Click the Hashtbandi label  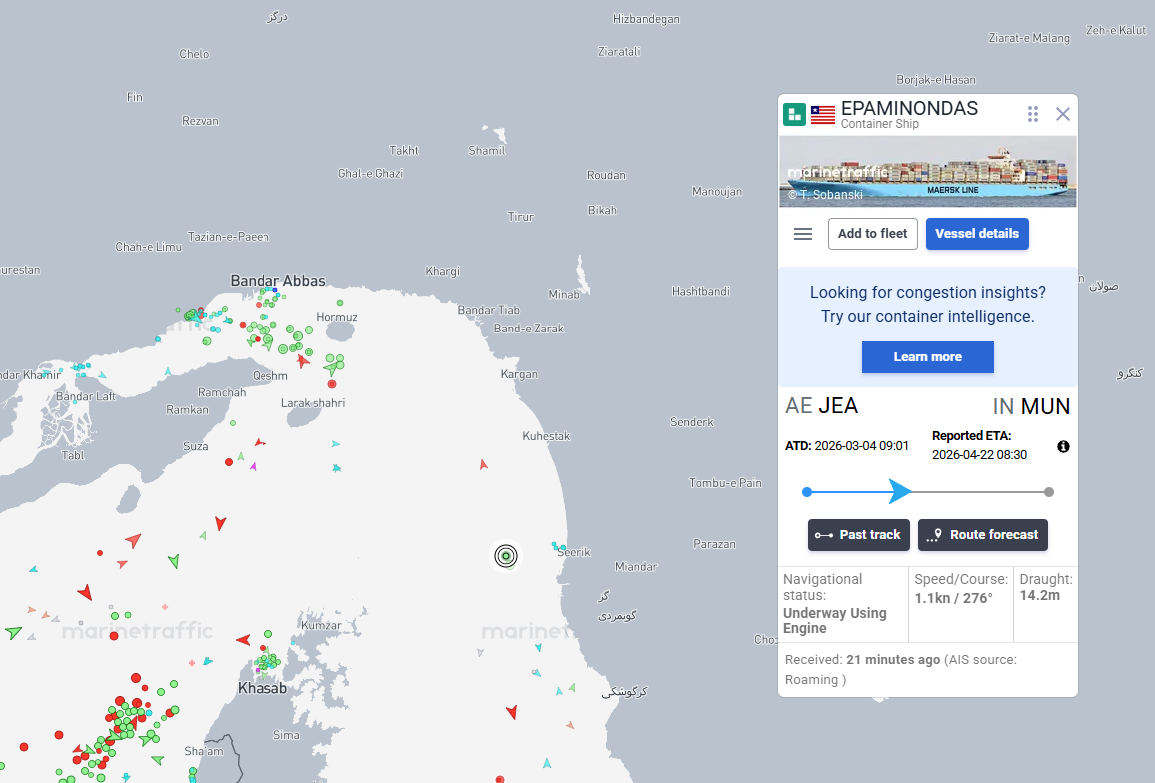[x=701, y=292]
